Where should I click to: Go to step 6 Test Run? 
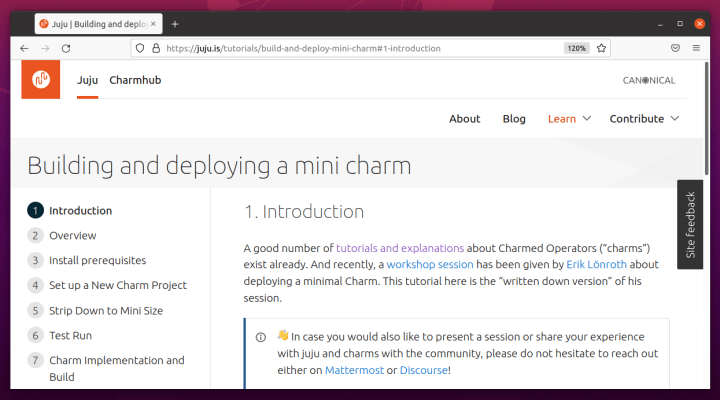point(60,335)
